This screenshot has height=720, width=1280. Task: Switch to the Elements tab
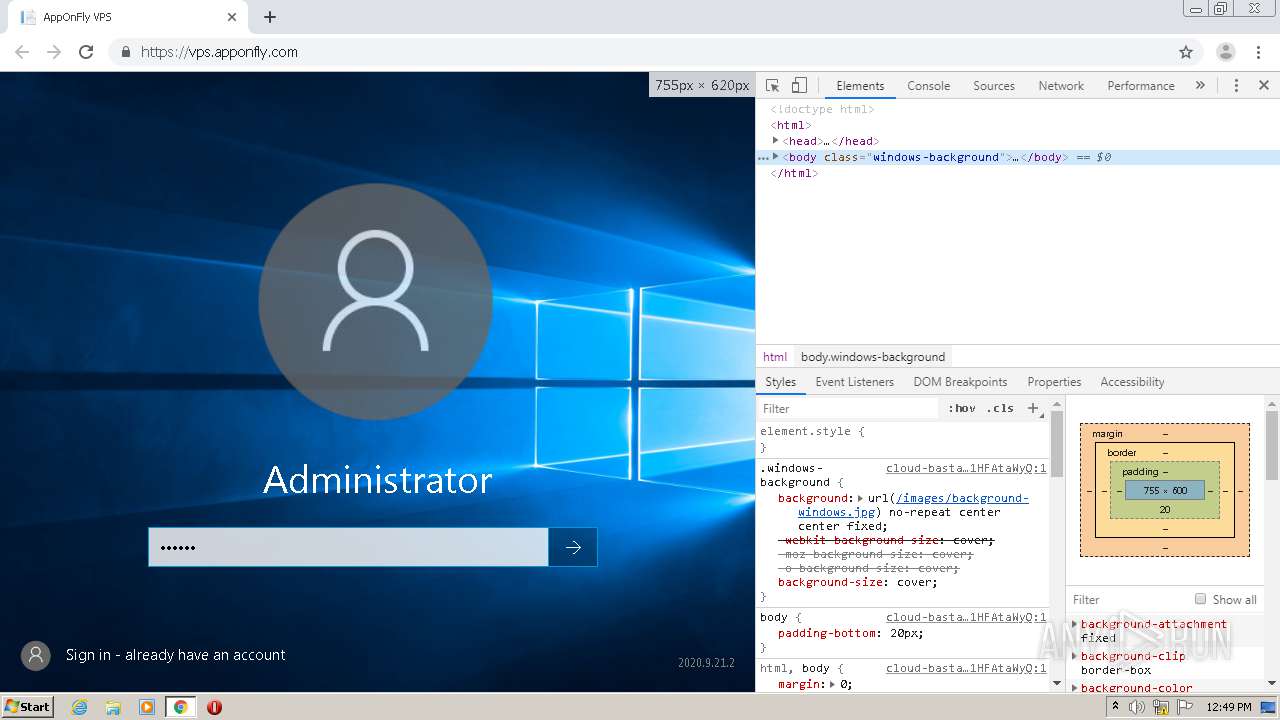click(x=860, y=86)
